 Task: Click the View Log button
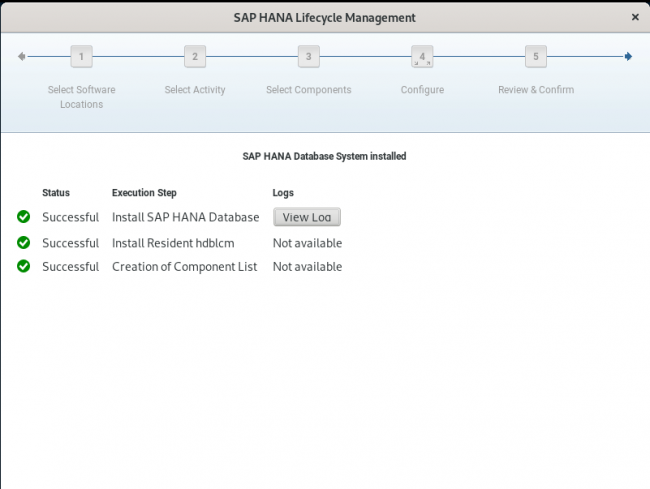(307, 217)
